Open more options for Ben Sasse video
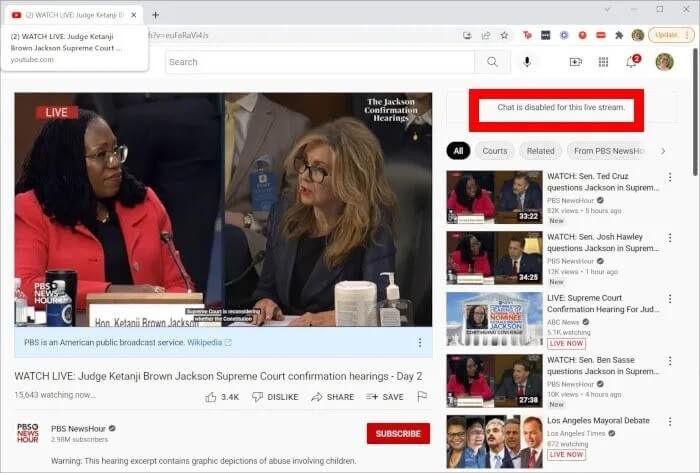Viewport: 700px width, 473px height. click(670, 361)
